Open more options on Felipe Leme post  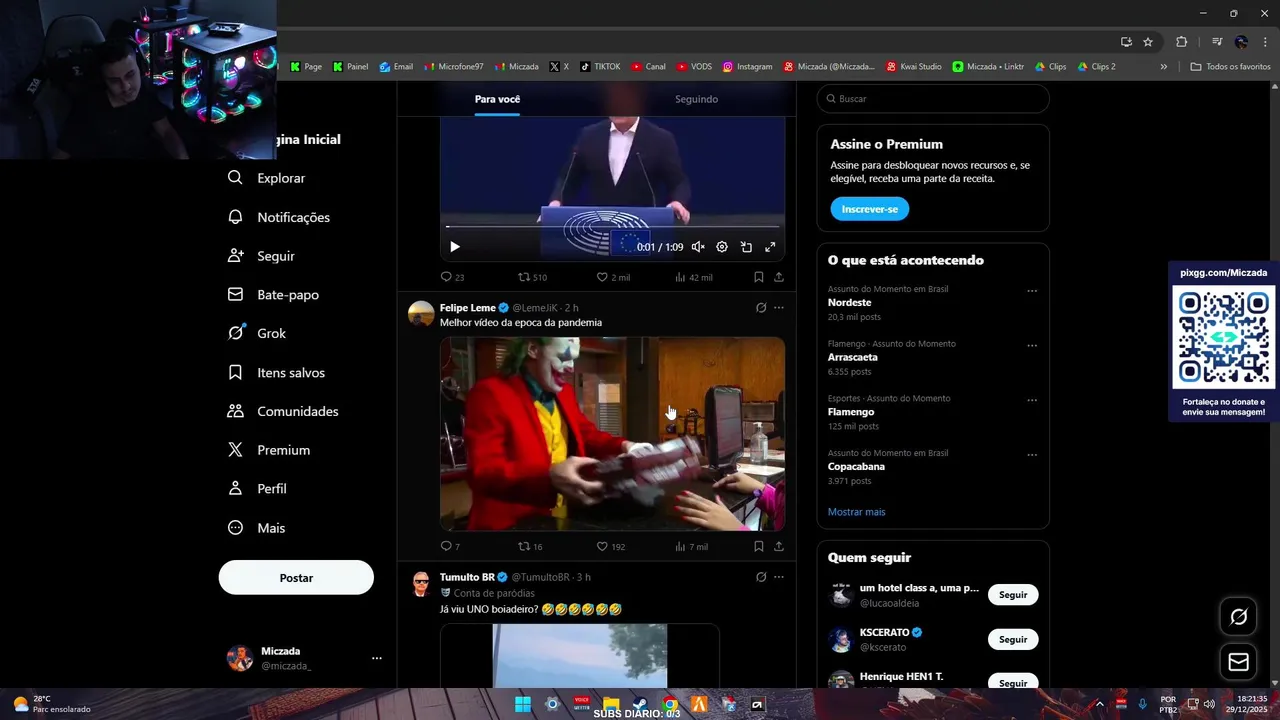[779, 308]
